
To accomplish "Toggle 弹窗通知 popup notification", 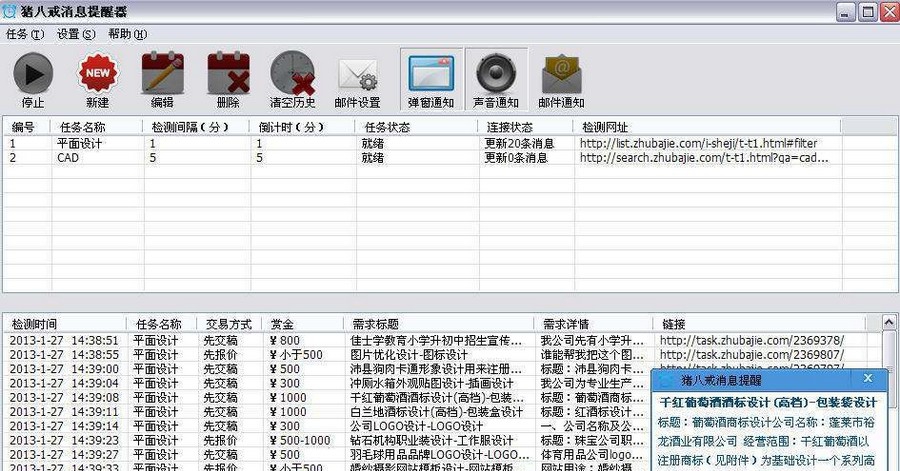I will click(431, 79).
